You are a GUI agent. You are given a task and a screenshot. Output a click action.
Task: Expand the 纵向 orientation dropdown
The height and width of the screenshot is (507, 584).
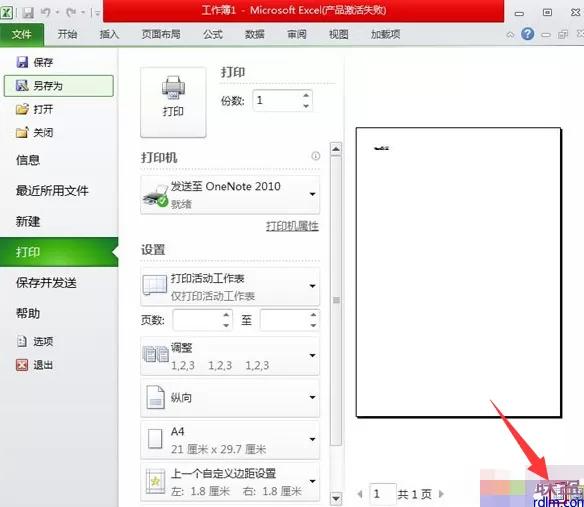[x=230, y=397]
